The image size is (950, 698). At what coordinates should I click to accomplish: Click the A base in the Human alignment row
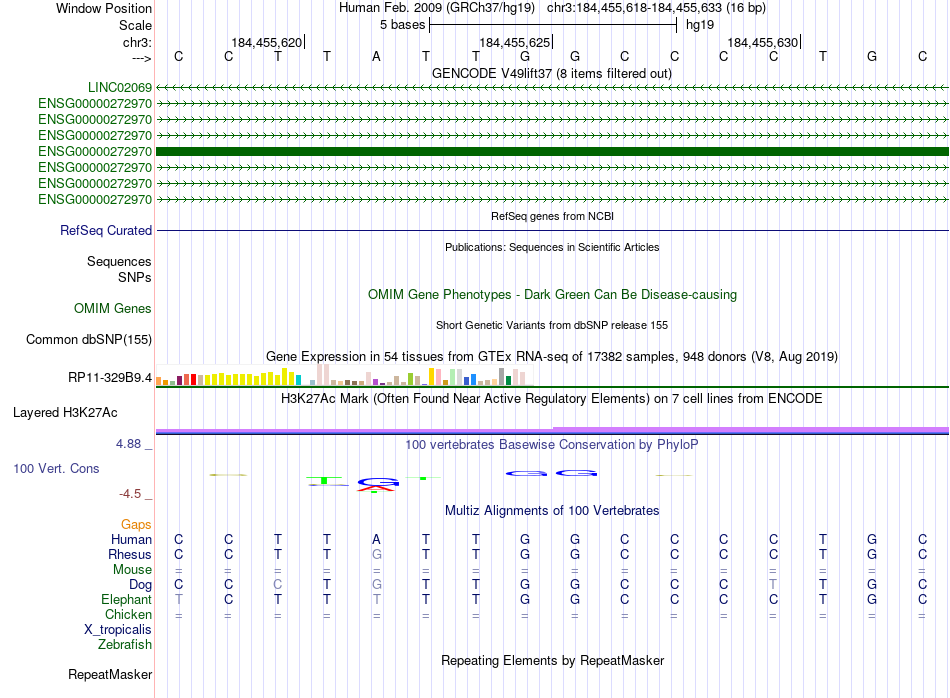click(376, 539)
